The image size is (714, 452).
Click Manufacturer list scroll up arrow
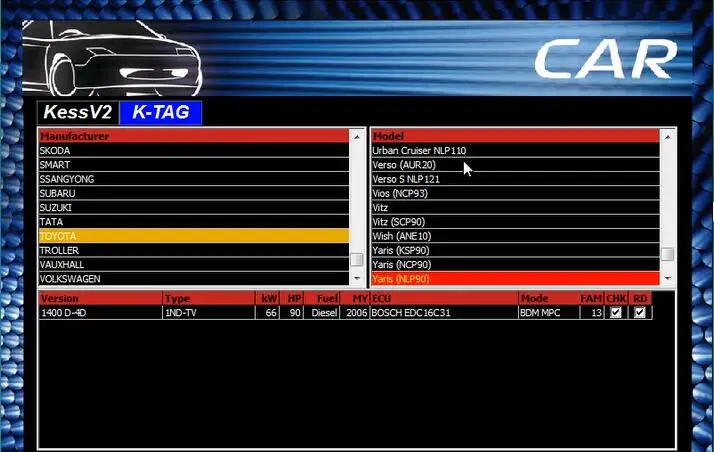click(x=357, y=137)
